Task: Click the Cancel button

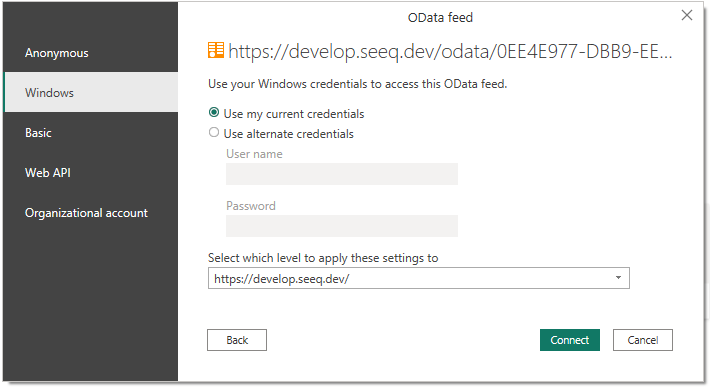Action: (x=643, y=340)
